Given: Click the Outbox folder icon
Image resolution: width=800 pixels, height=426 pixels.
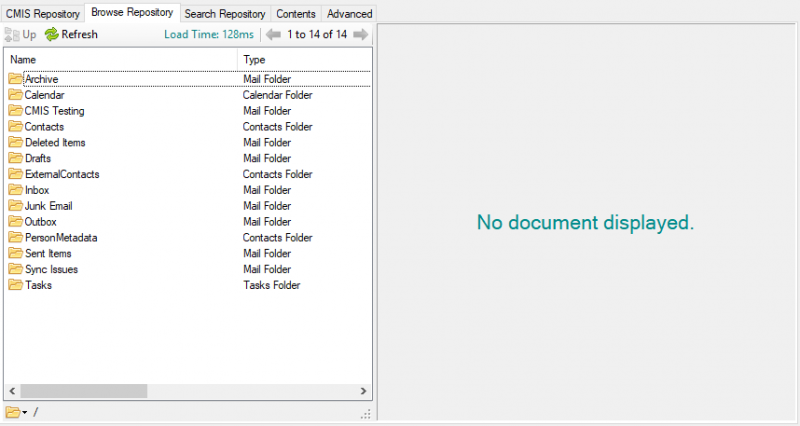Looking at the screenshot, I should click(x=15, y=221).
